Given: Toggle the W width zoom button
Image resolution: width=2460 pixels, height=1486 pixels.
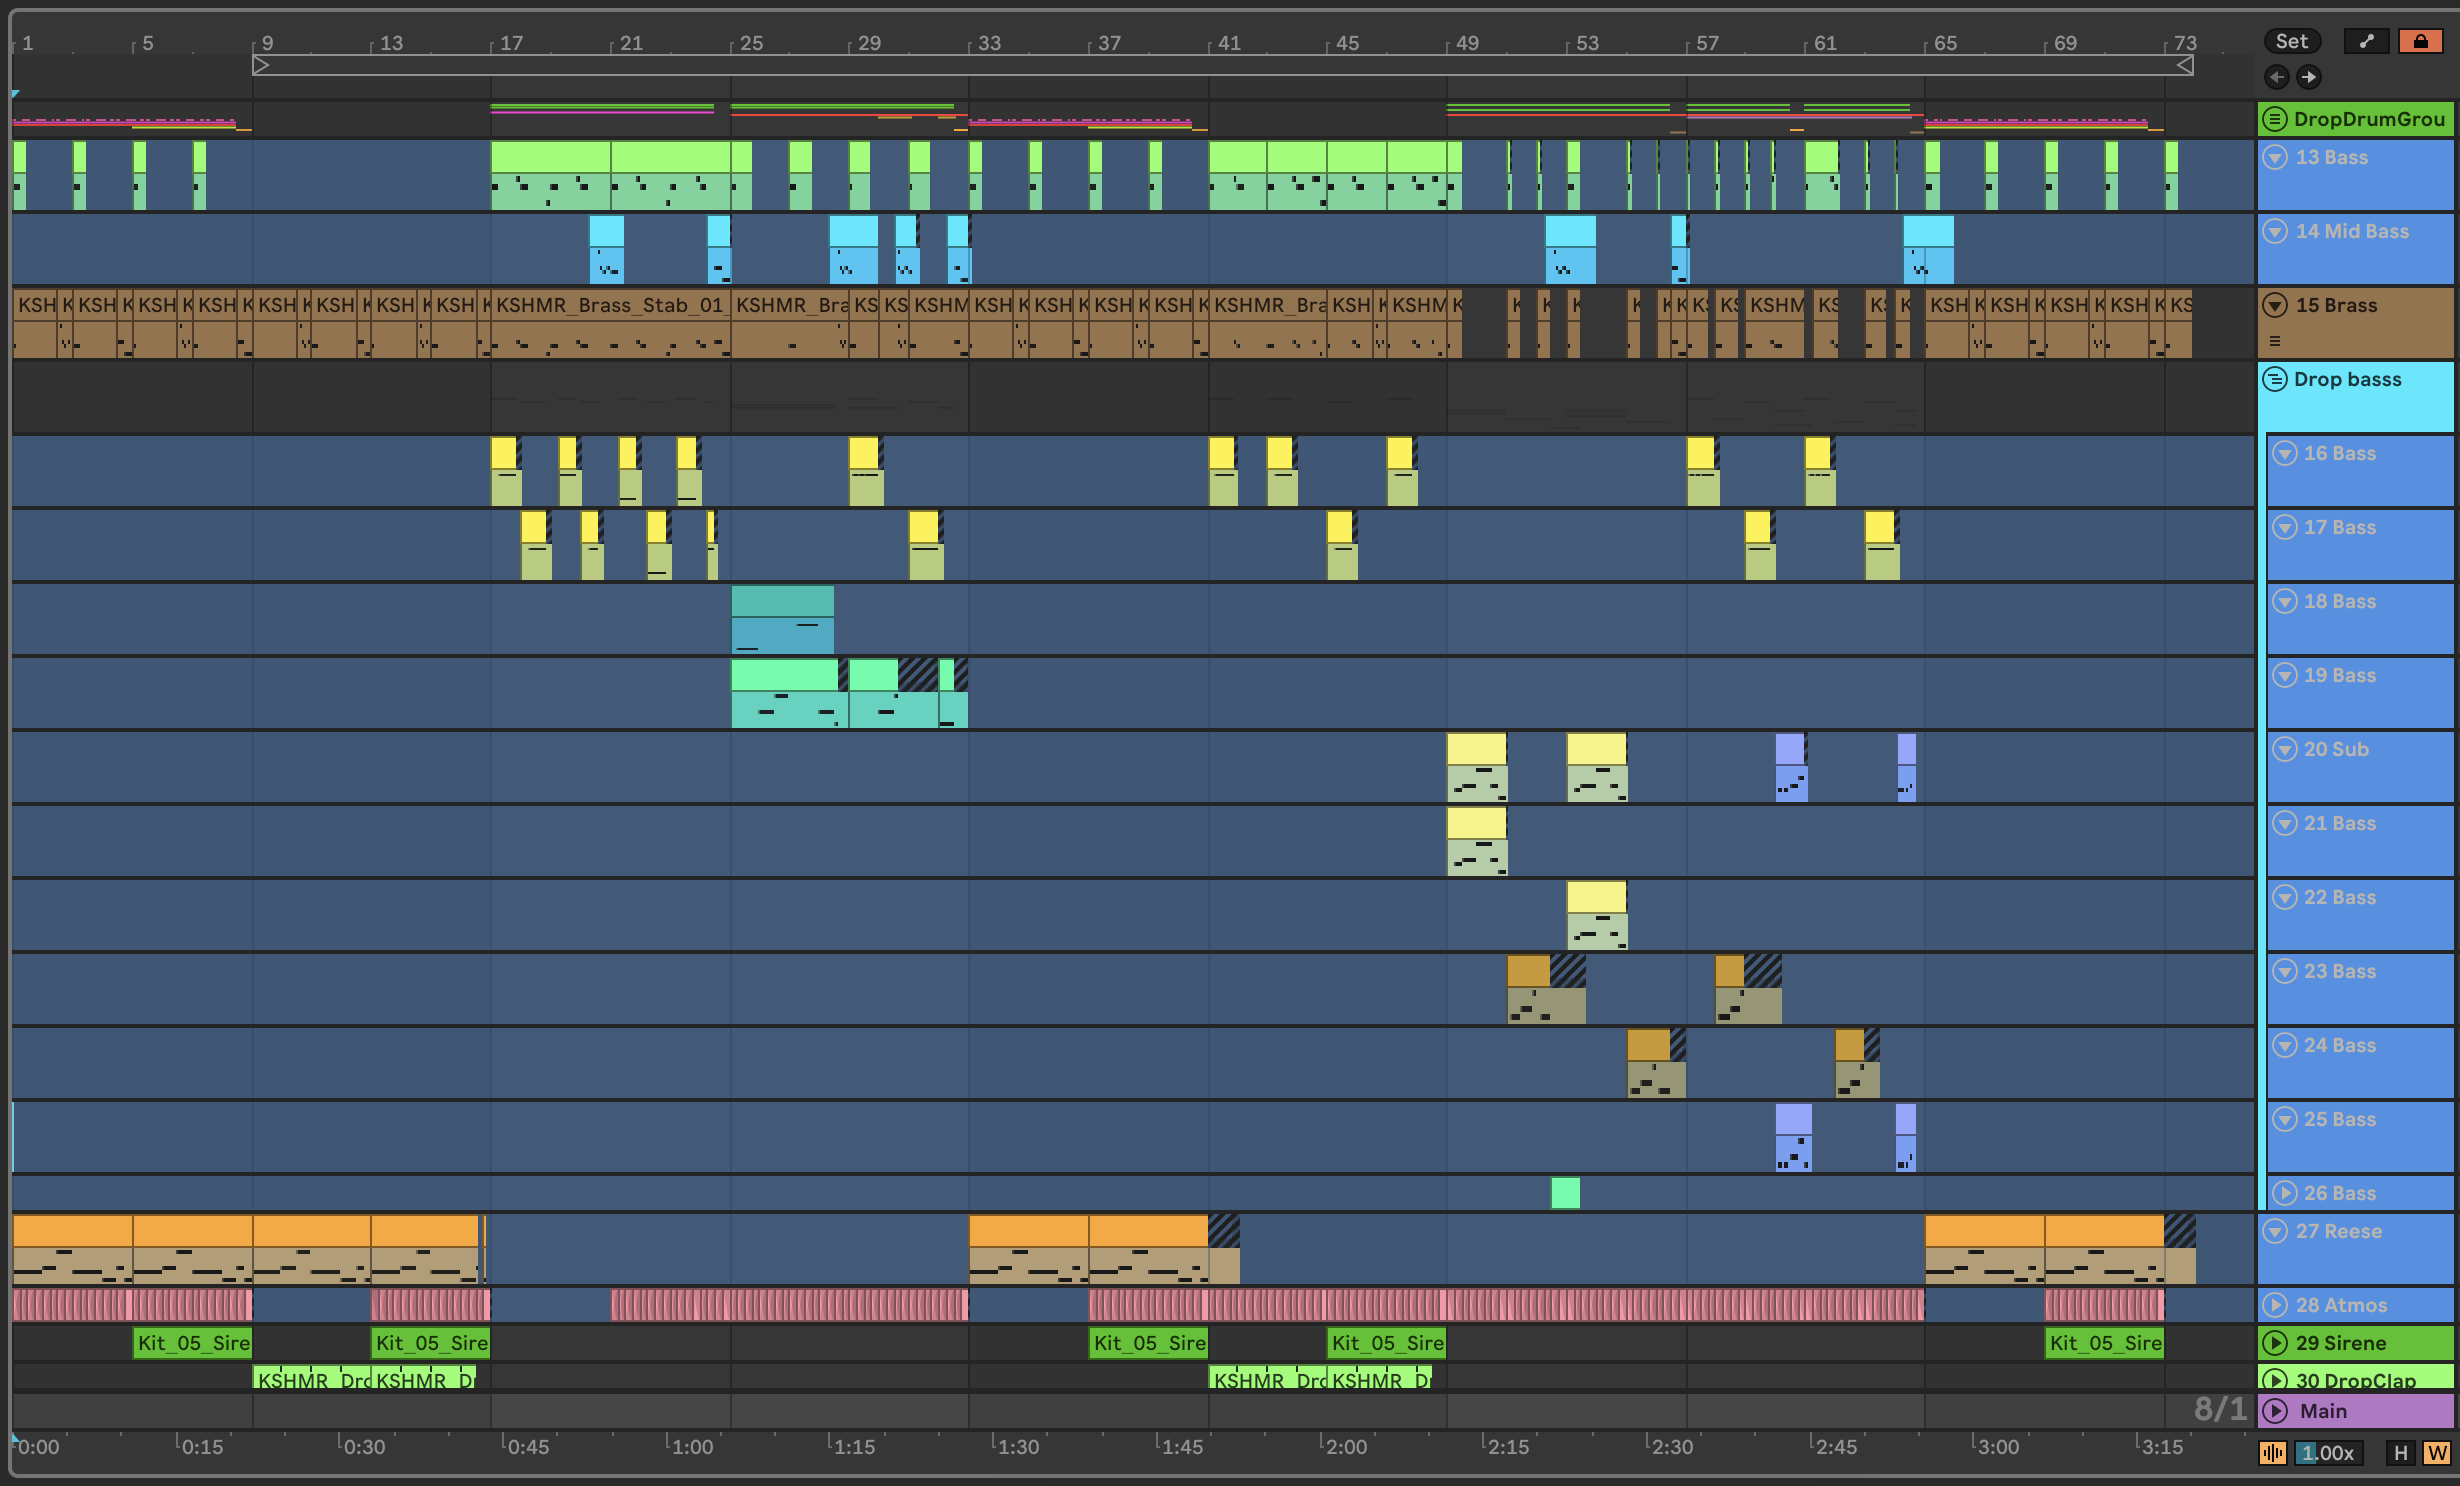Looking at the screenshot, I should click(2436, 1453).
